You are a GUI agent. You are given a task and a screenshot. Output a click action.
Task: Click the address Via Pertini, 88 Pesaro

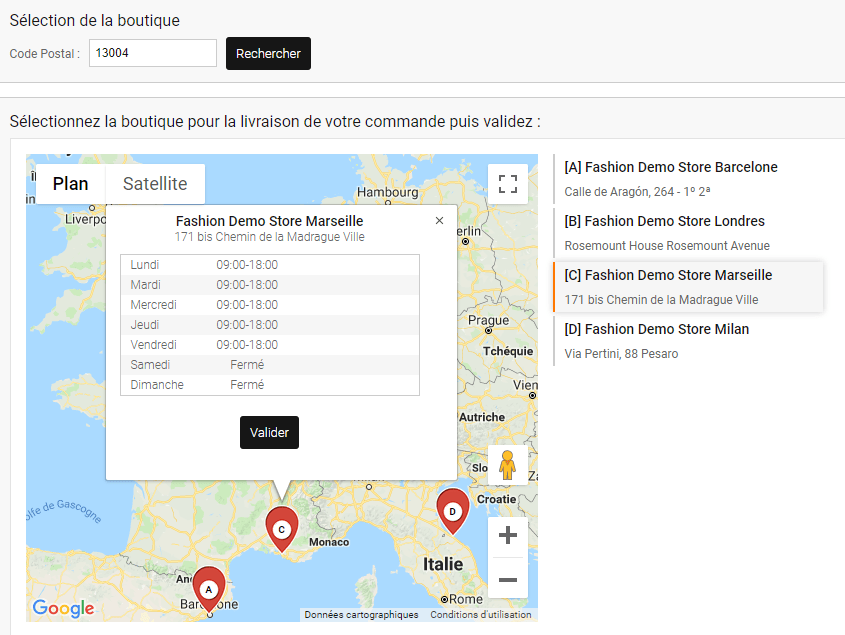pos(621,354)
